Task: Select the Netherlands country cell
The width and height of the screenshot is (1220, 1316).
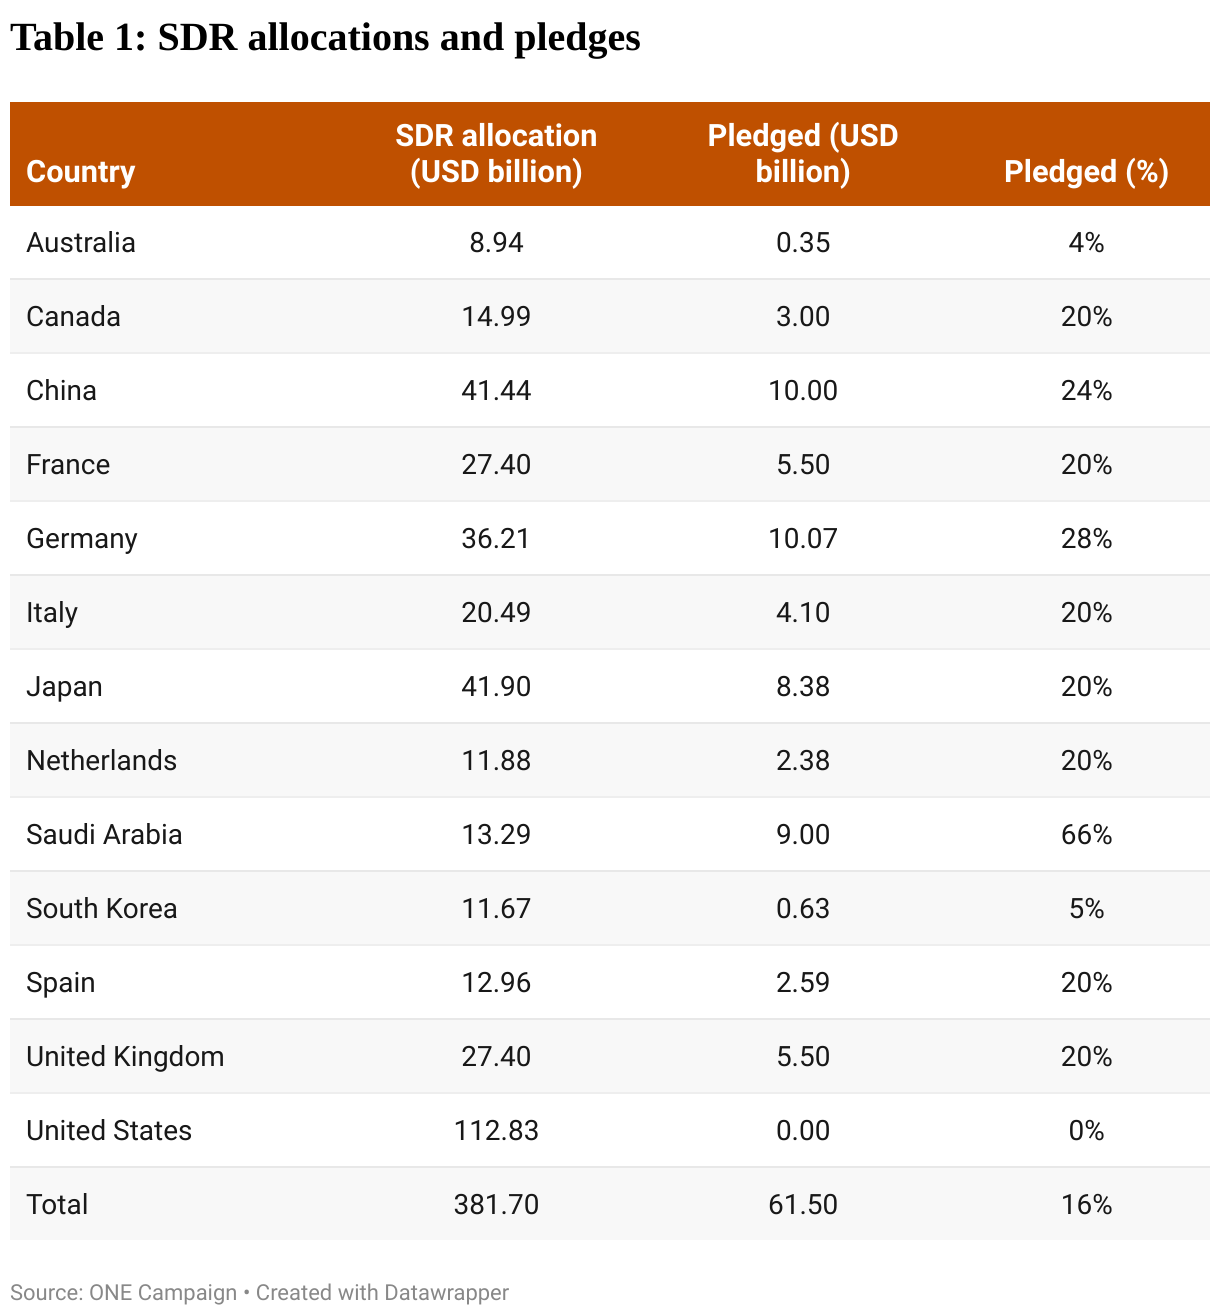Action: pyautogui.click(x=101, y=761)
